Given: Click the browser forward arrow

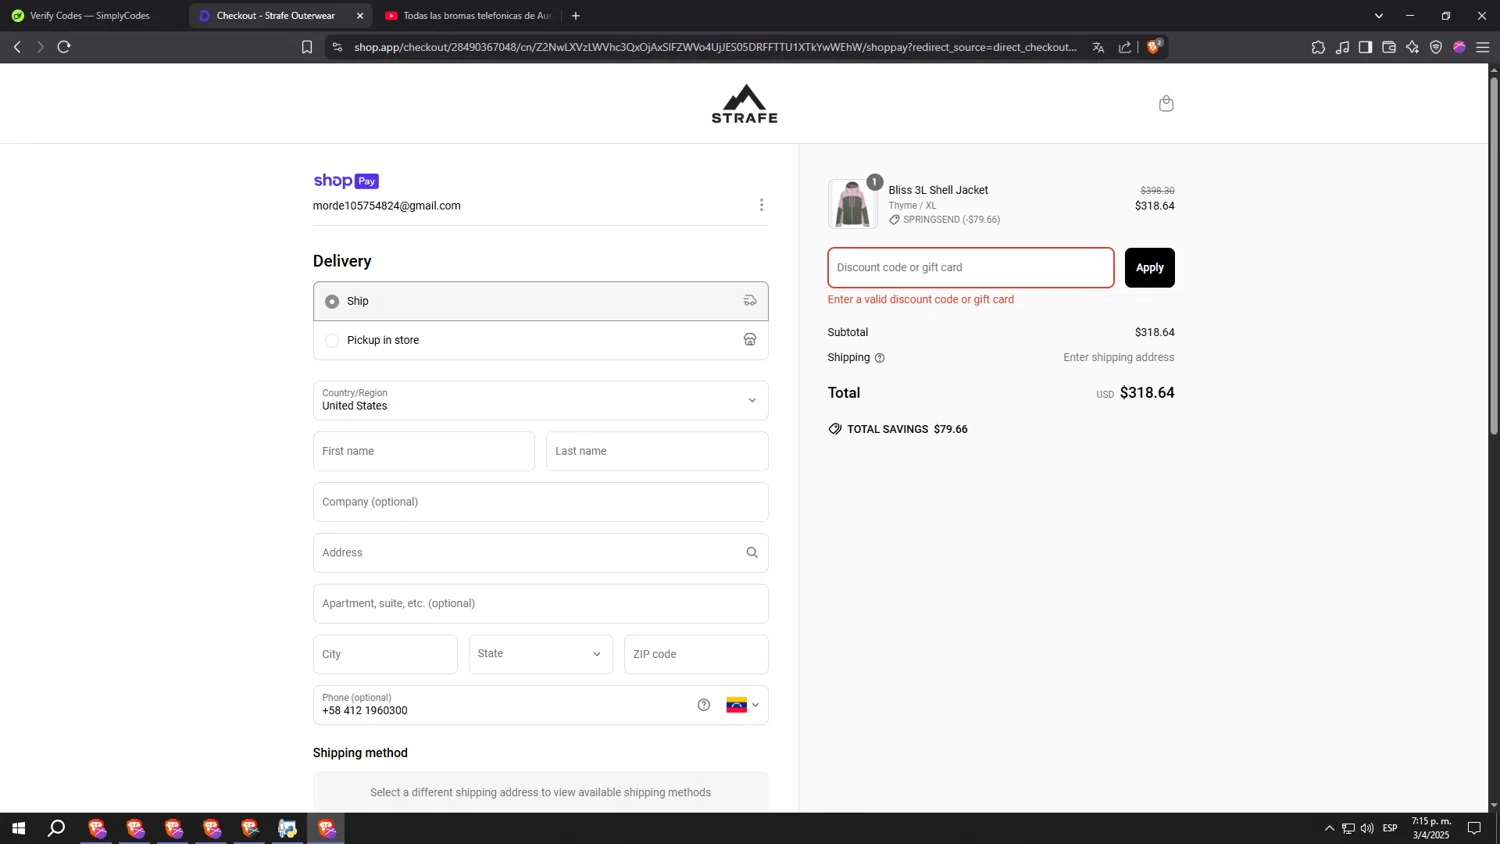Looking at the screenshot, I should coord(40,47).
